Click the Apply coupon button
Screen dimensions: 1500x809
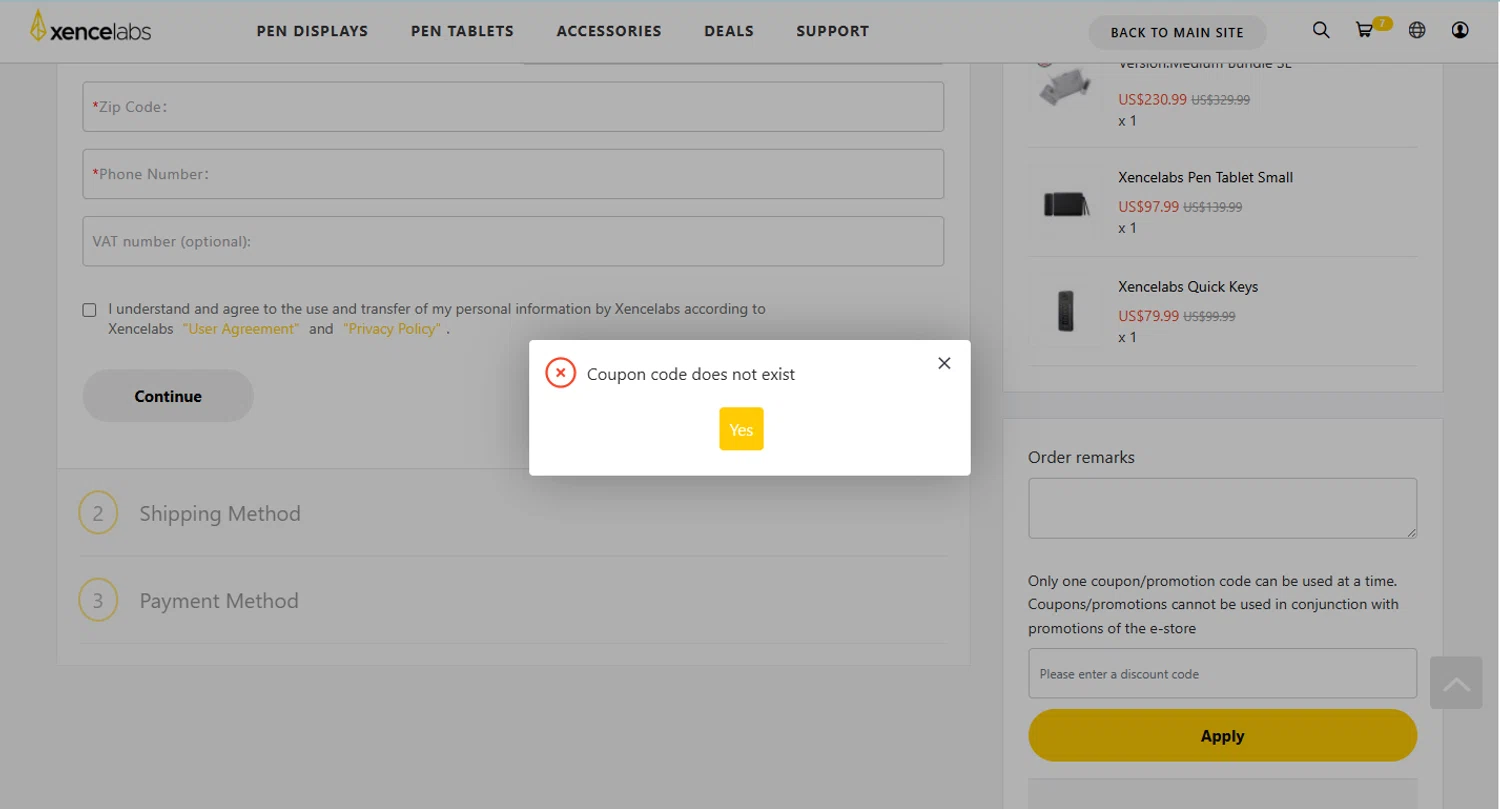[1222, 736]
